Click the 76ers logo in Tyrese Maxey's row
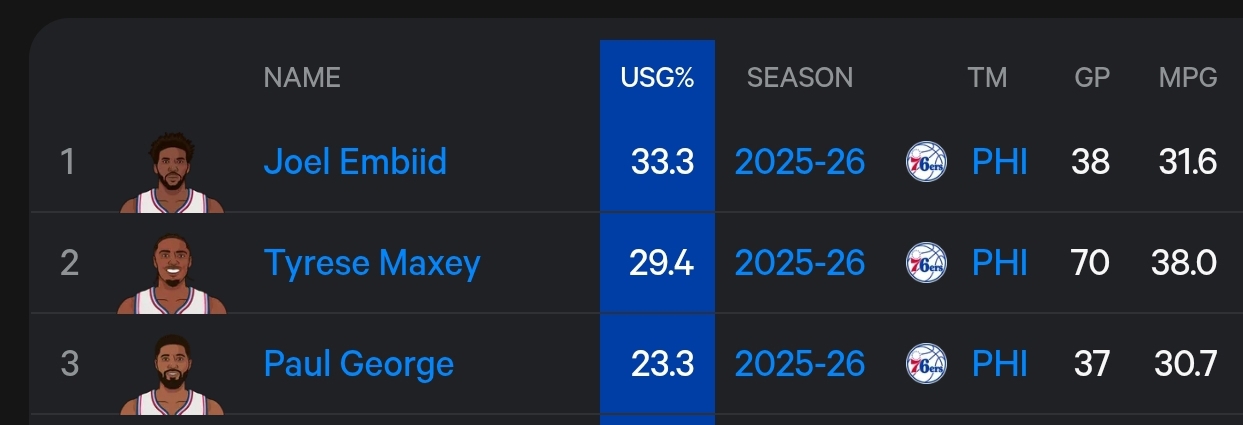The image size is (1243, 425). coord(927,263)
